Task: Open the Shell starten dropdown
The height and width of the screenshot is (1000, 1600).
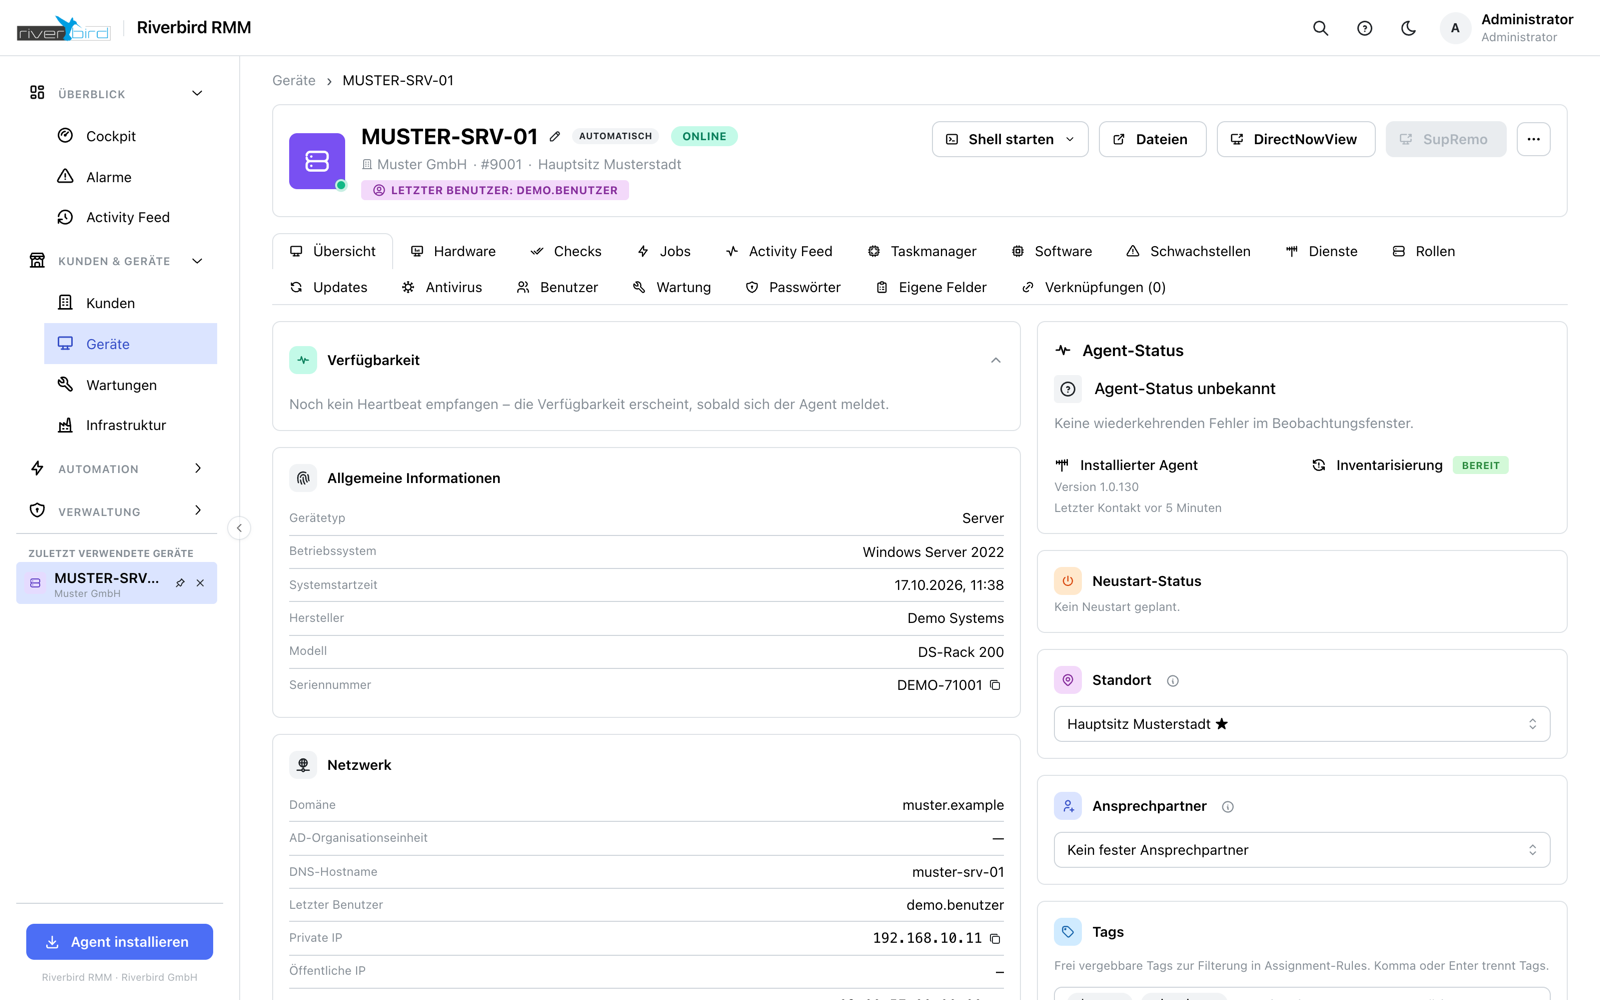Action: point(1010,139)
